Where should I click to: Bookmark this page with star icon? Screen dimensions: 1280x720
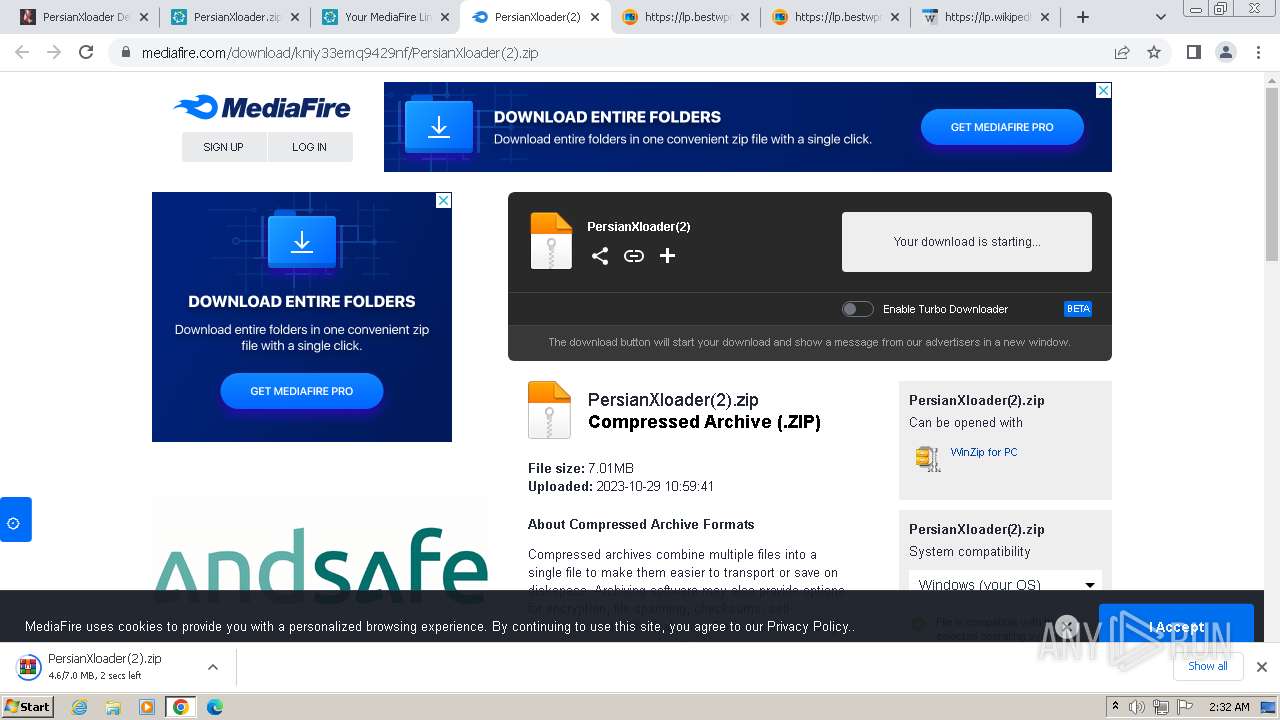click(1154, 53)
